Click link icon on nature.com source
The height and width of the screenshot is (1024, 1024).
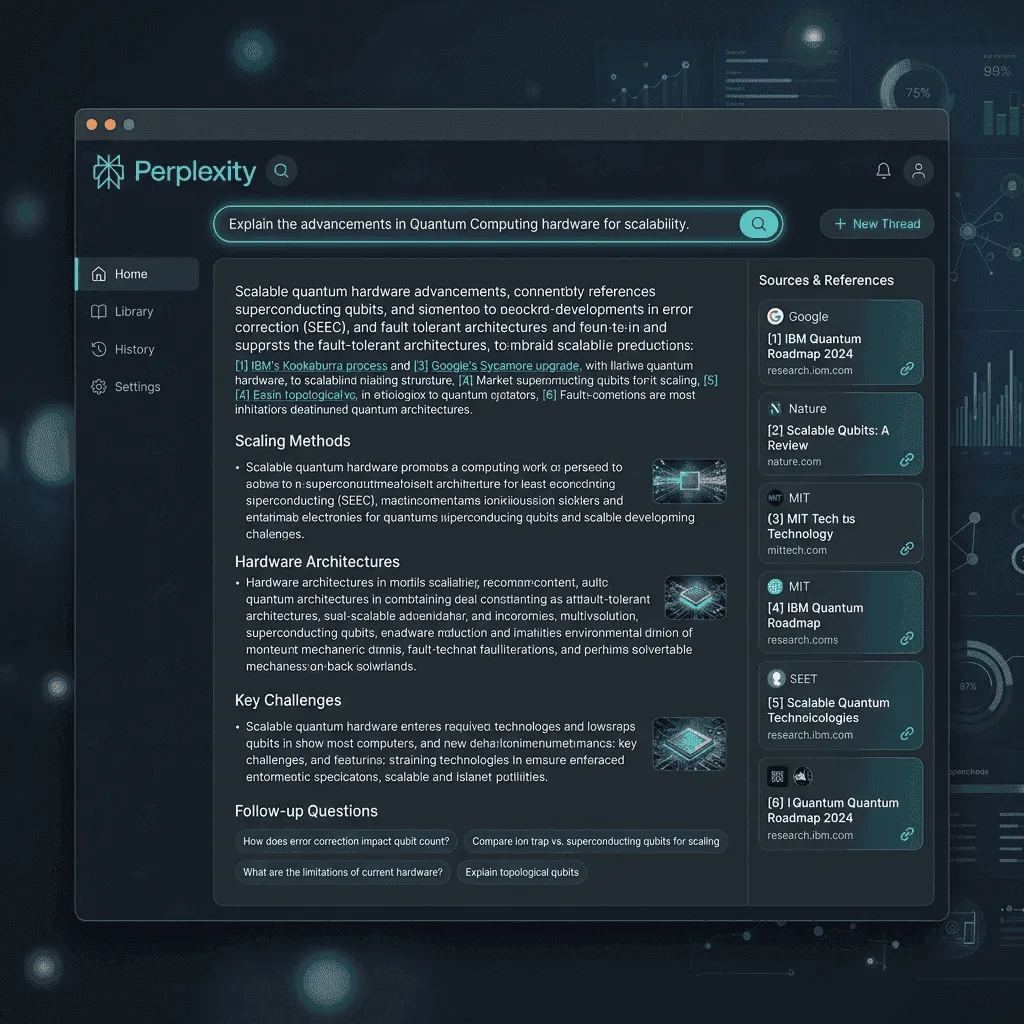[907, 460]
